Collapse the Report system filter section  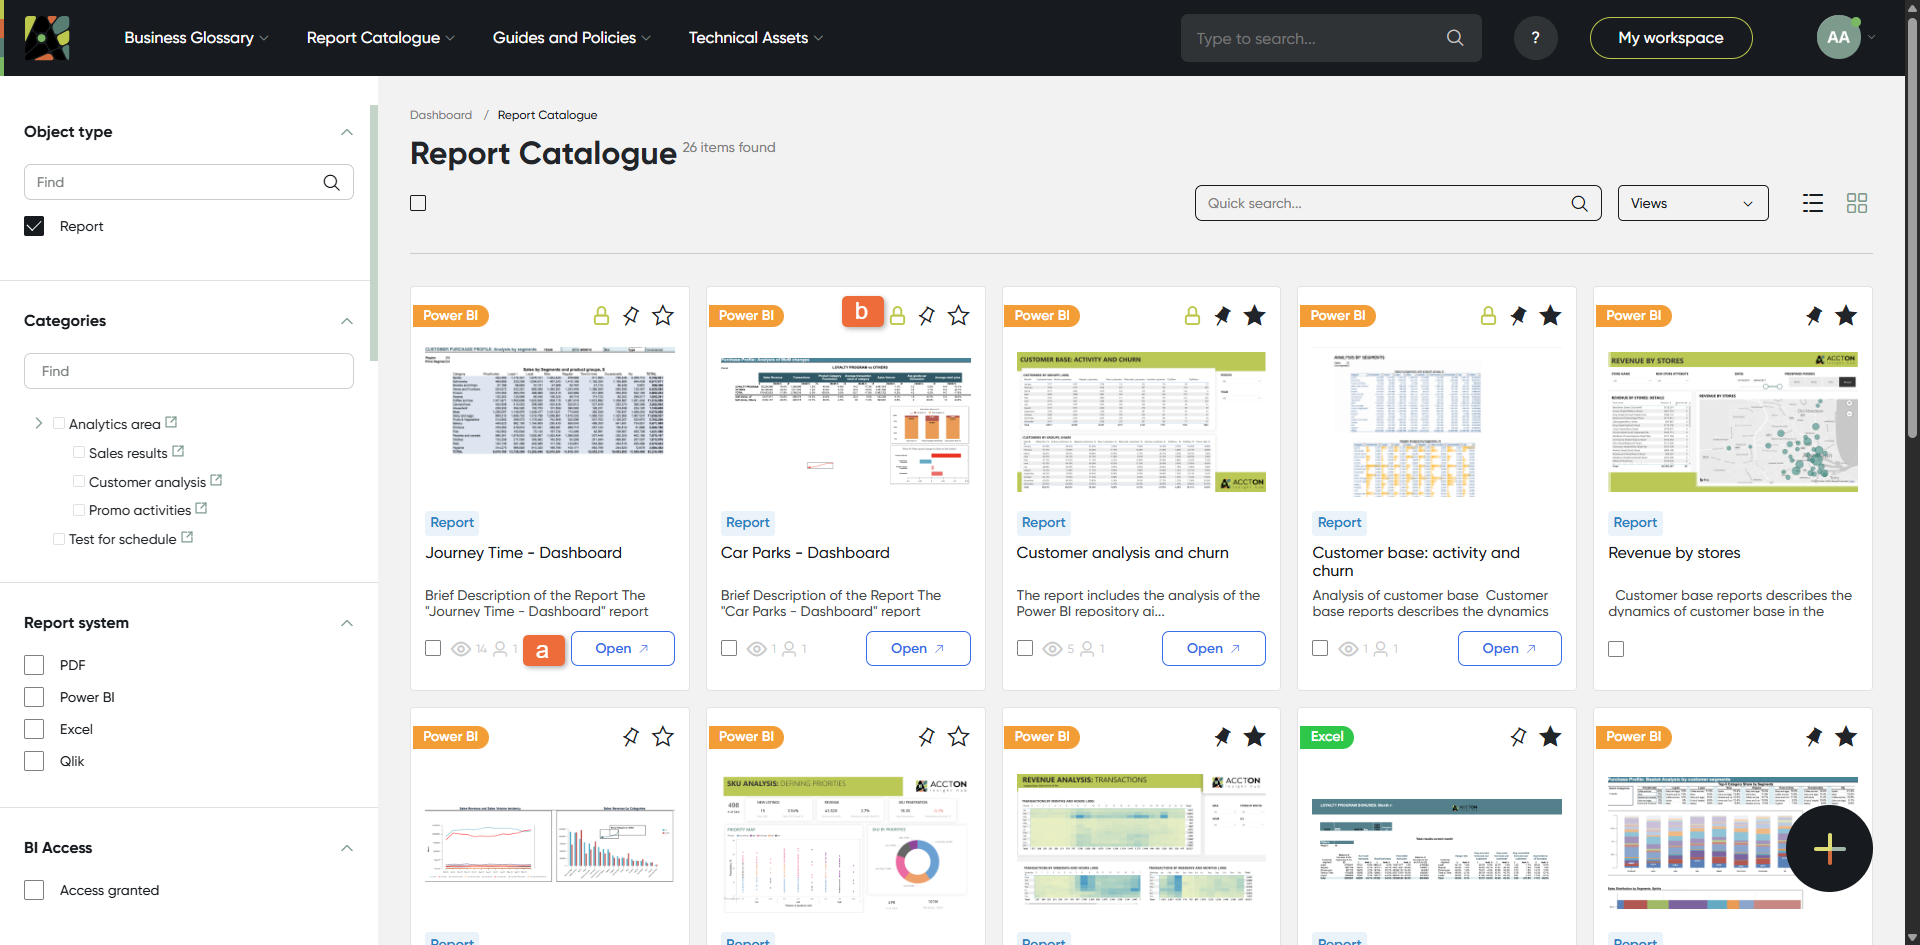point(346,623)
